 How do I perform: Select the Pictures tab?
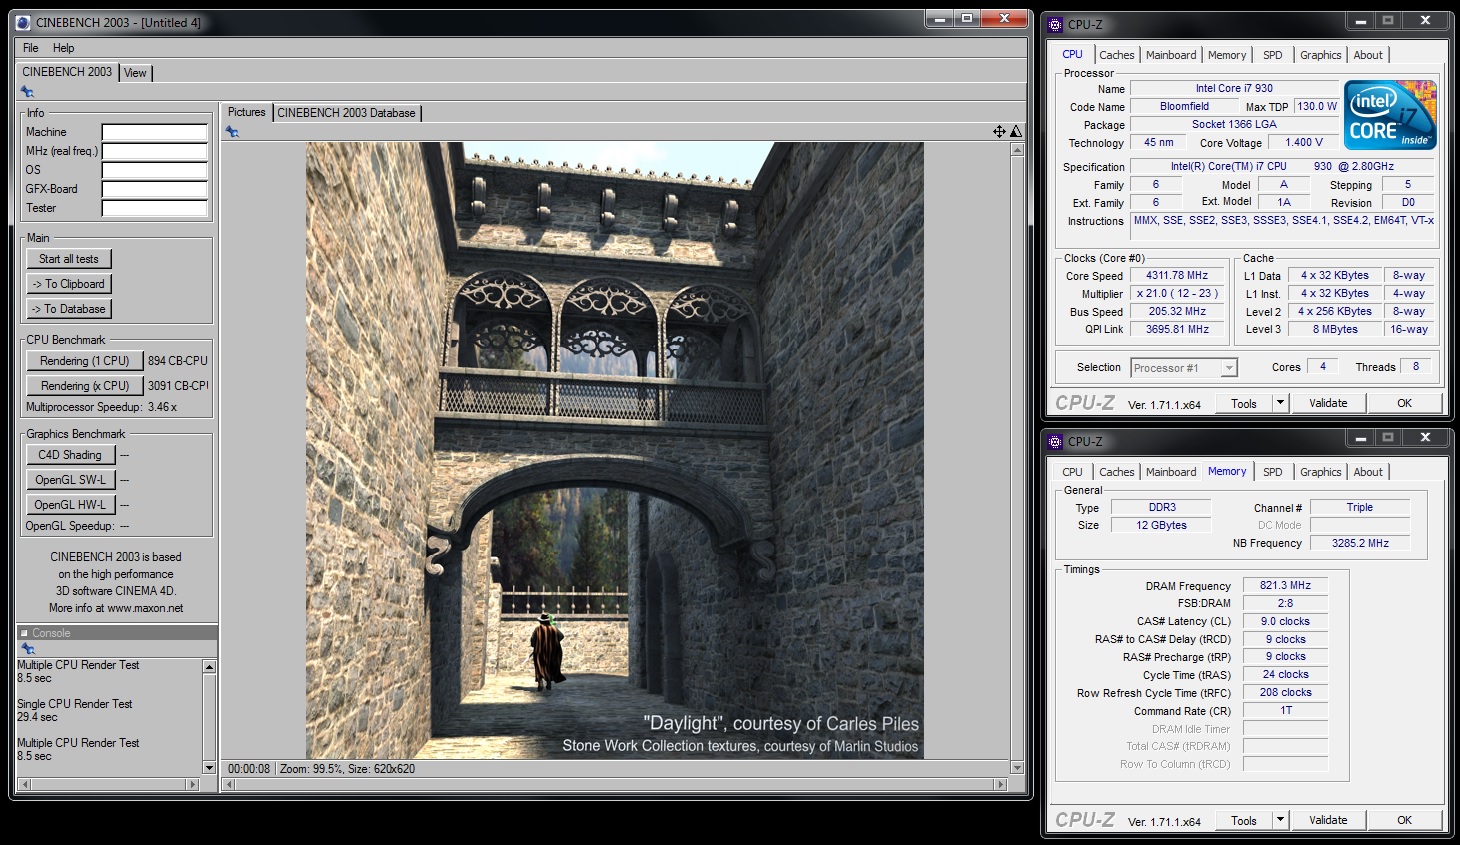(x=246, y=112)
